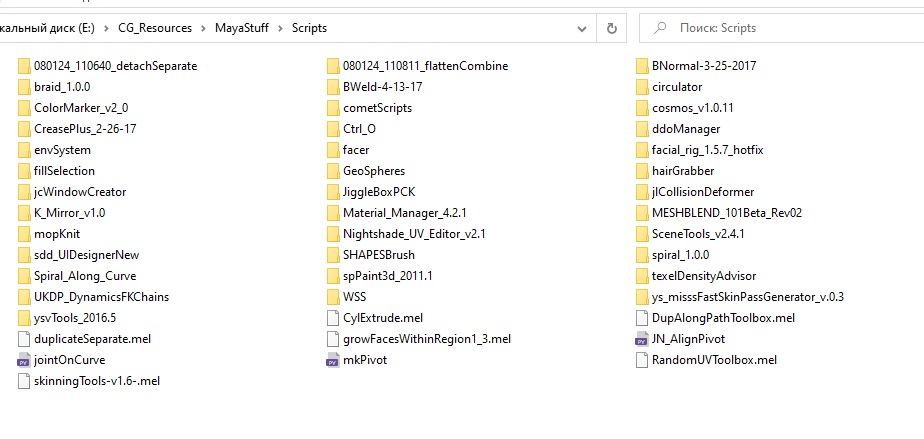Select duplicateSeparate.mel file icon
This screenshot has width=924, height=439.
coord(24,339)
